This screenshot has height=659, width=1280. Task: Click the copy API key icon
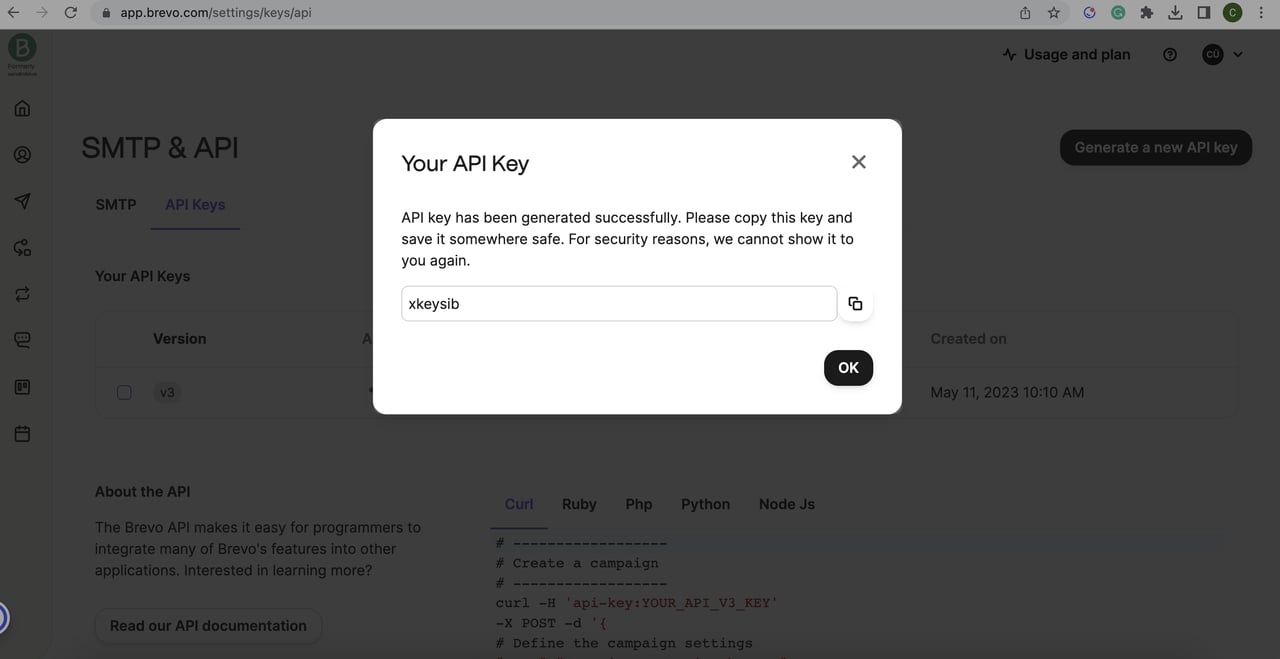pos(856,303)
